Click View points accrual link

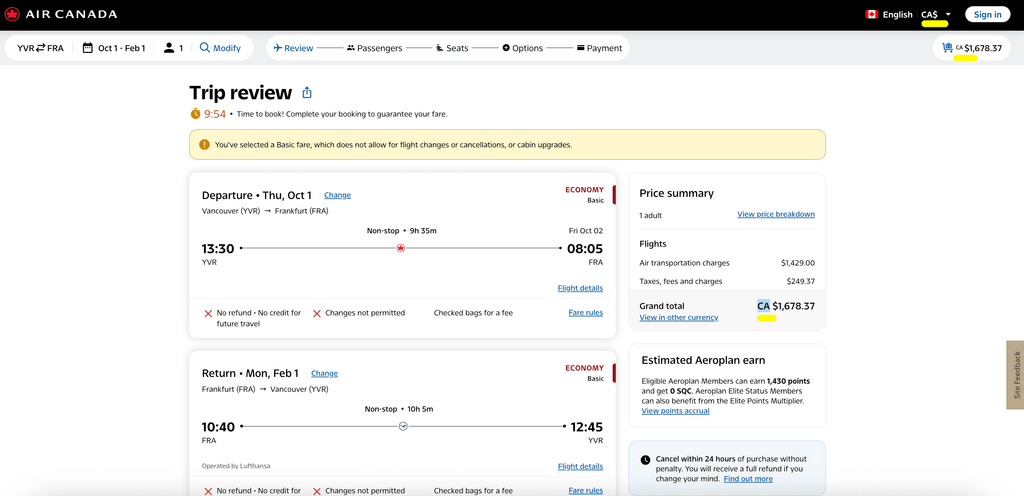pos(675,411)
